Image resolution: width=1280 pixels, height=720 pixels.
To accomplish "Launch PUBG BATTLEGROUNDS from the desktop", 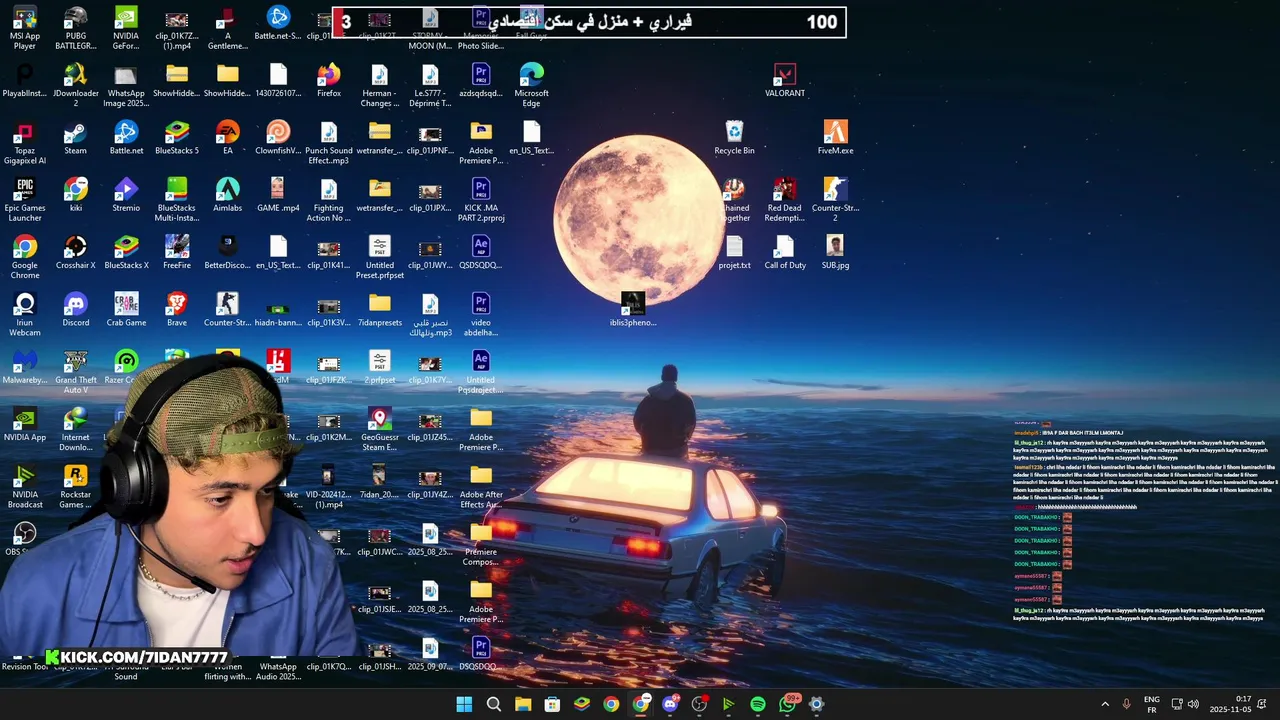I will tap(75, 28).
